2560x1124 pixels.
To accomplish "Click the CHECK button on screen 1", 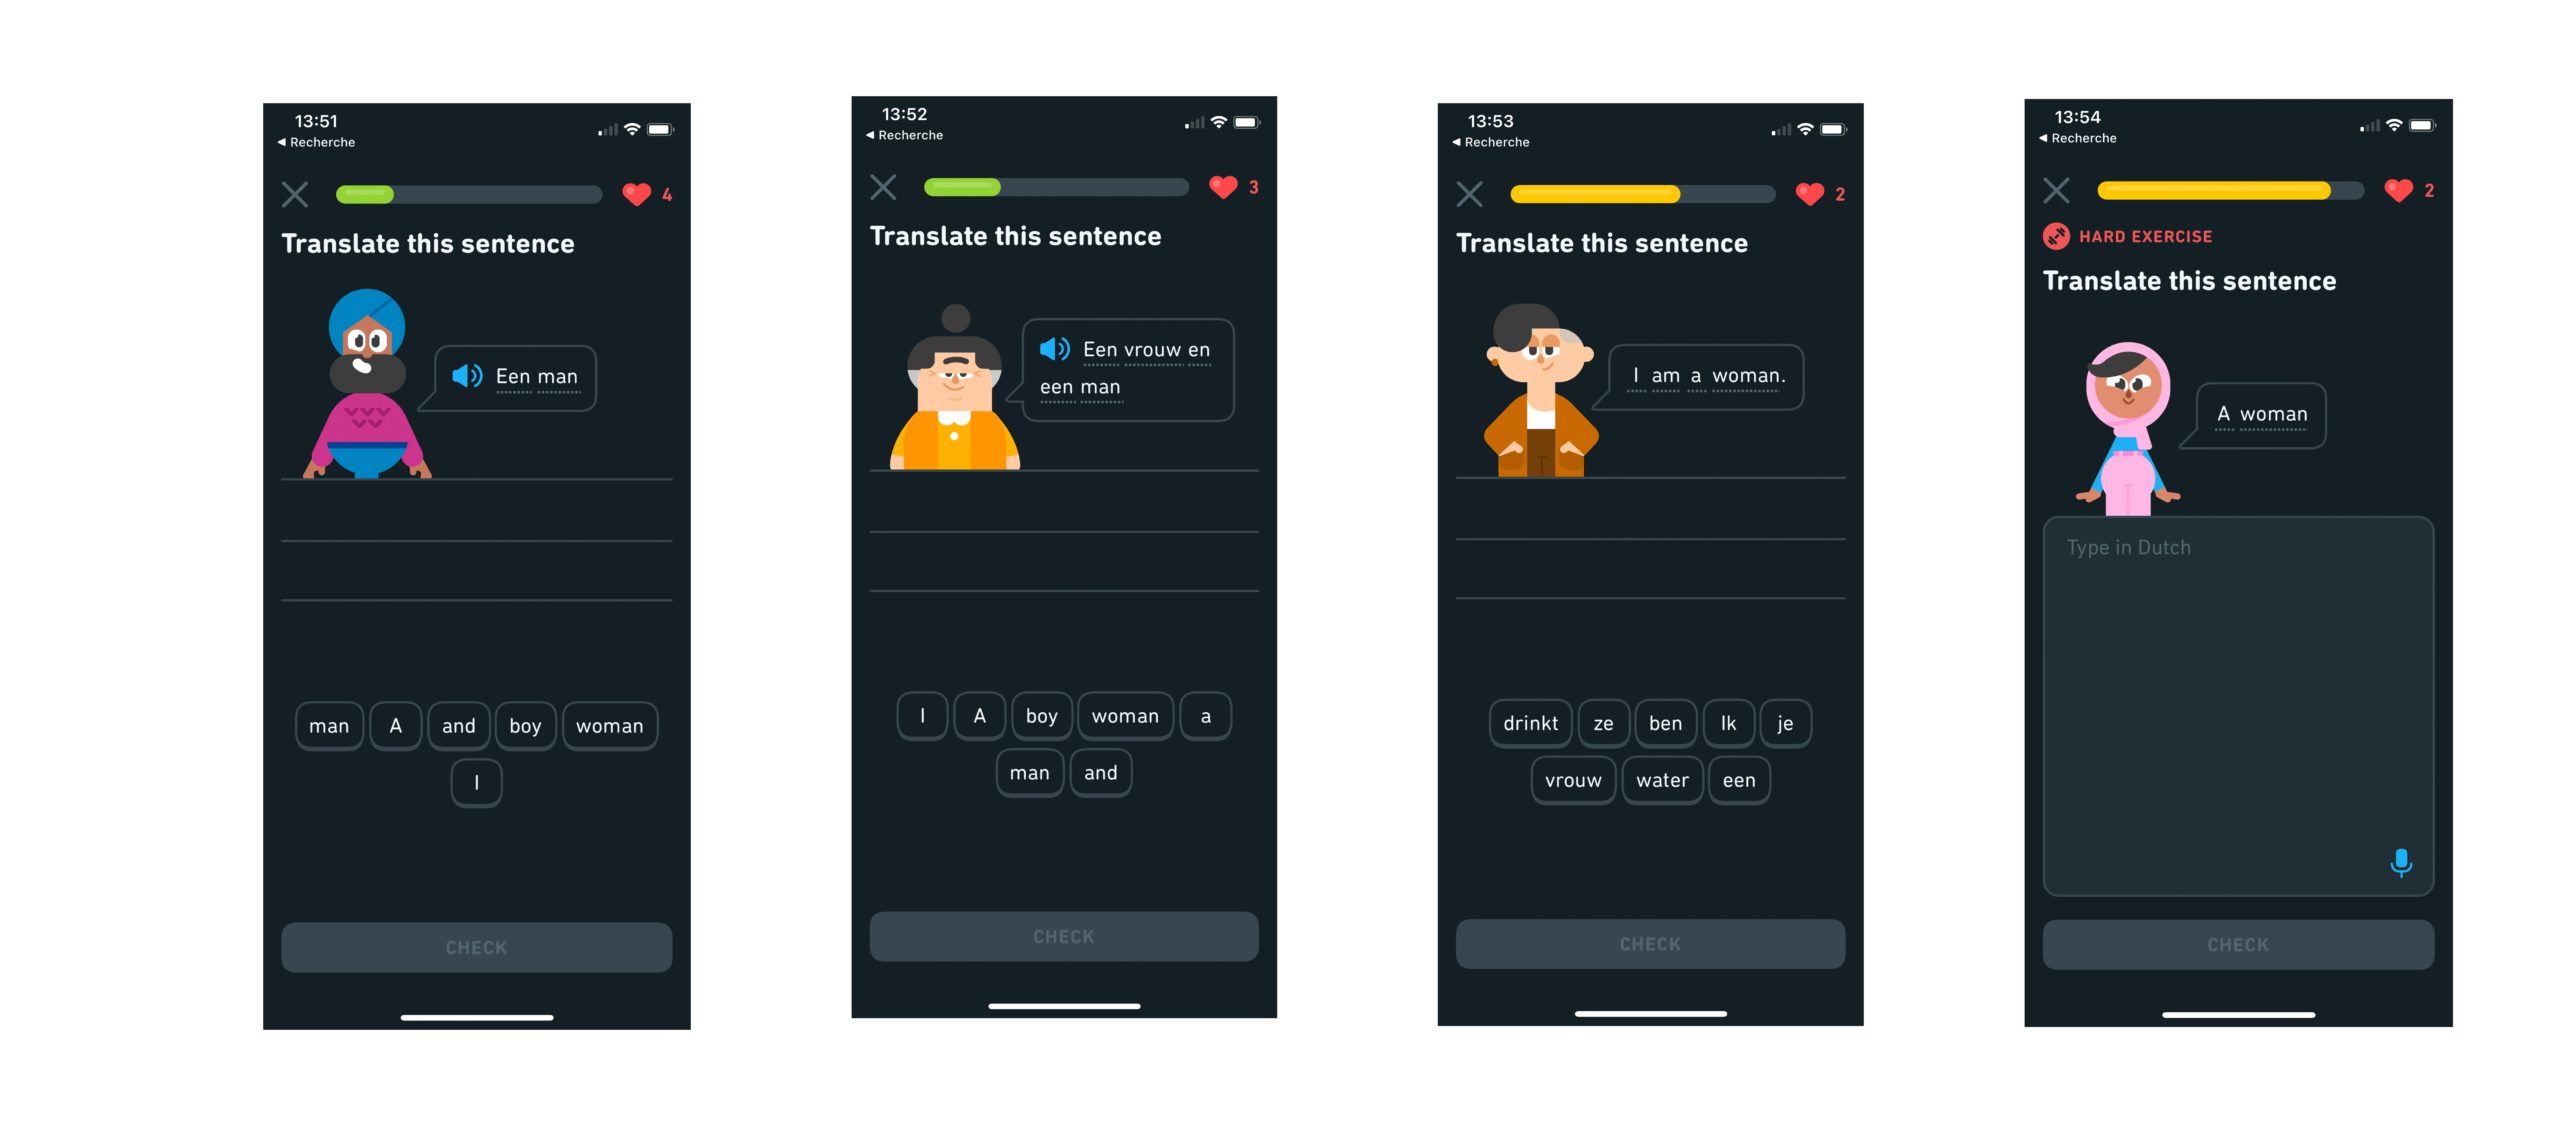I will tap(478, 946).
